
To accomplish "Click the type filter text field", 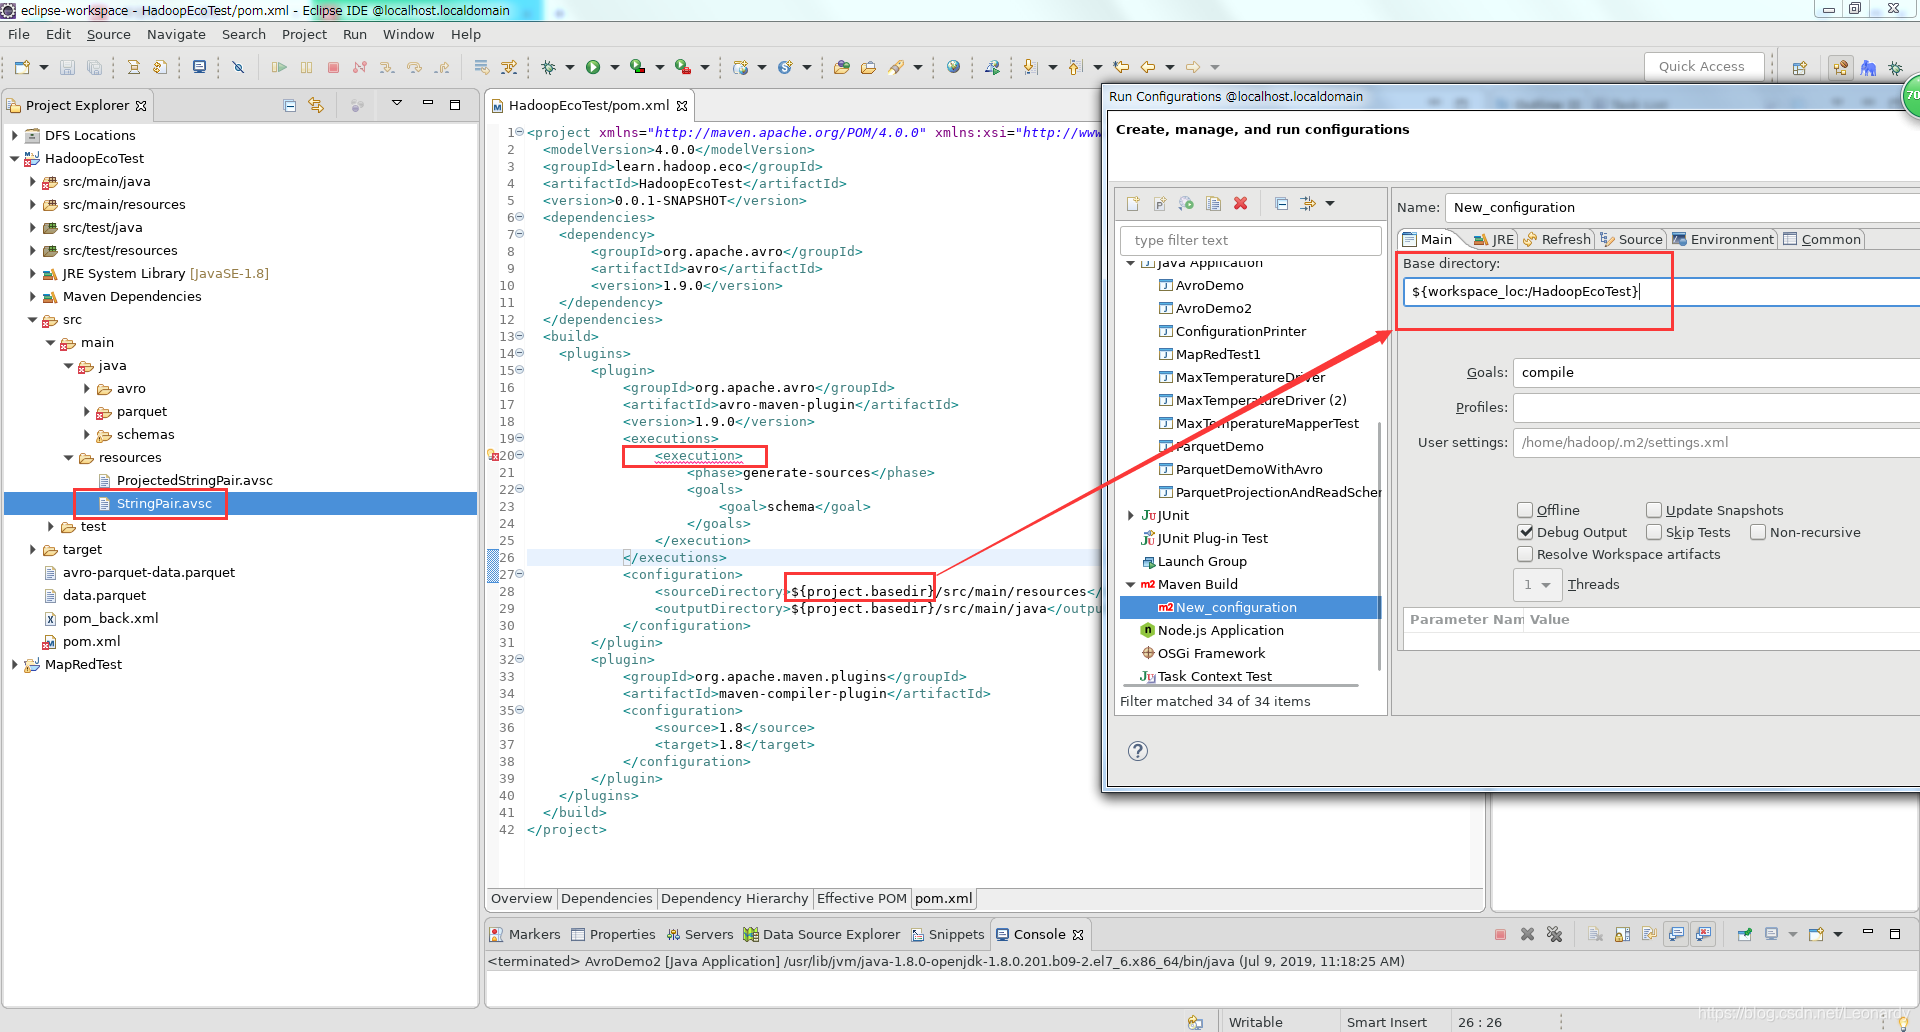I will click(1251, 240).
